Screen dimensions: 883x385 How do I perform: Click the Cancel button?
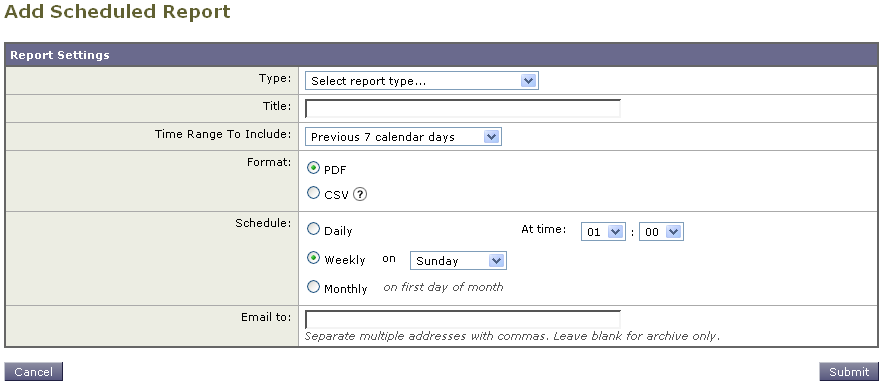click(x=33, y=372)
